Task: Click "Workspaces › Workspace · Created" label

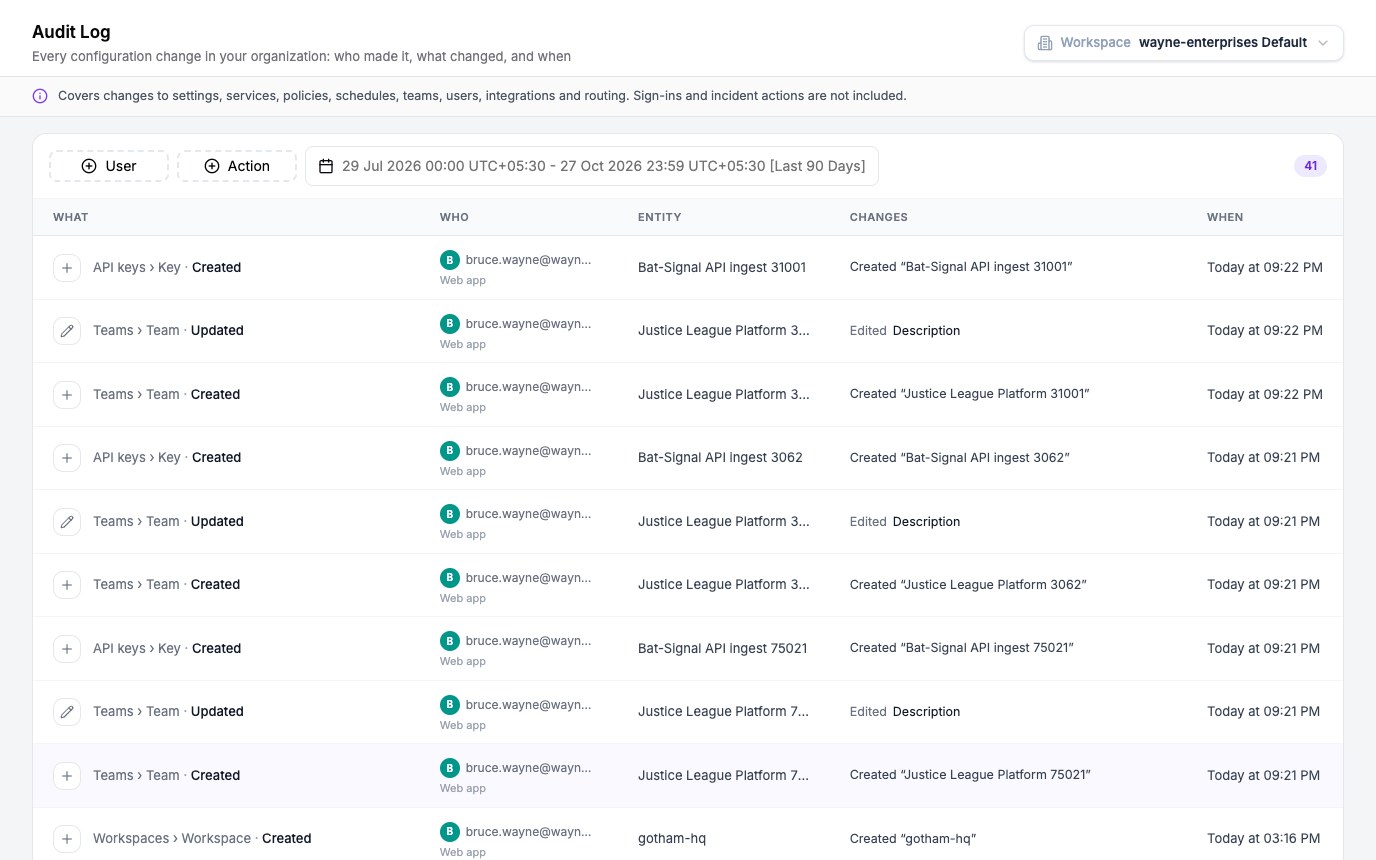Action: 202,838
